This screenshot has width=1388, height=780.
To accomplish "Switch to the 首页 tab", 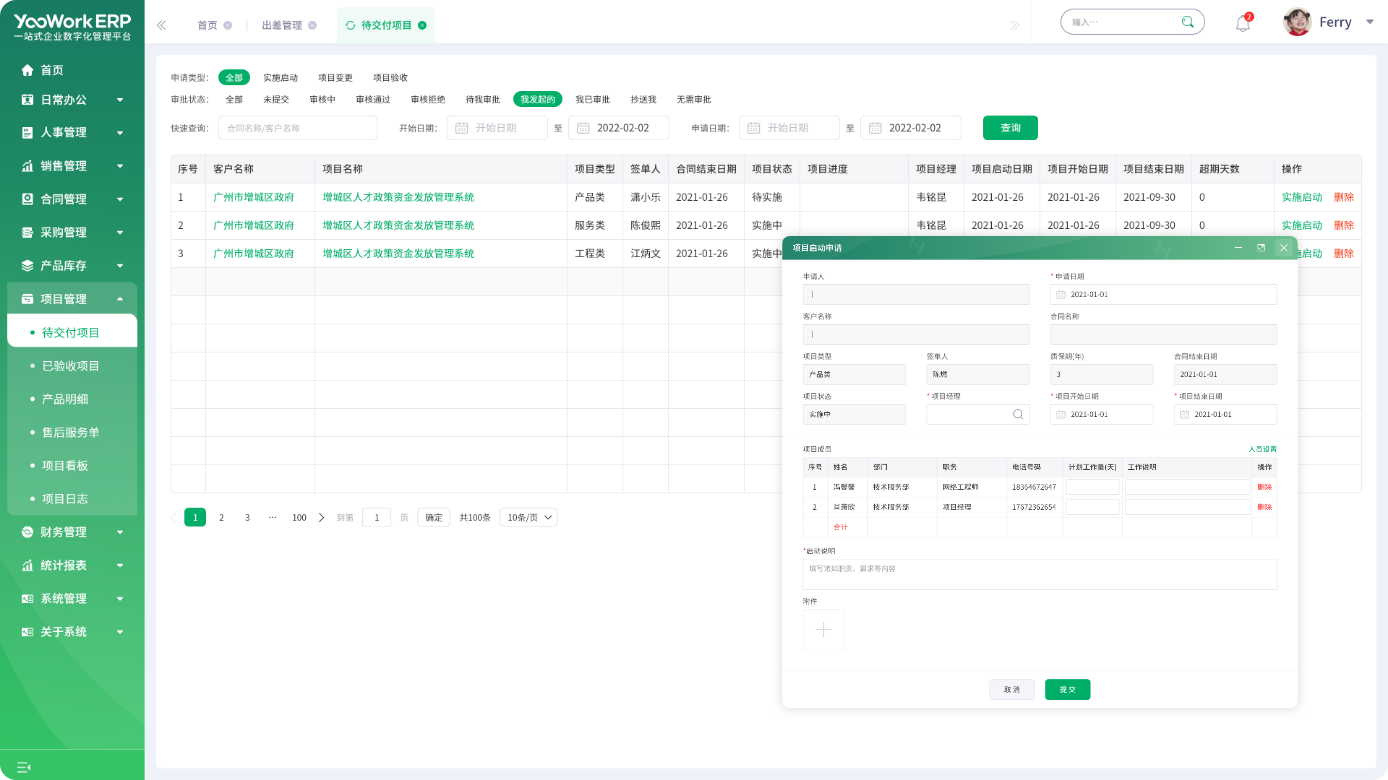I will click(x=207, y=25).
